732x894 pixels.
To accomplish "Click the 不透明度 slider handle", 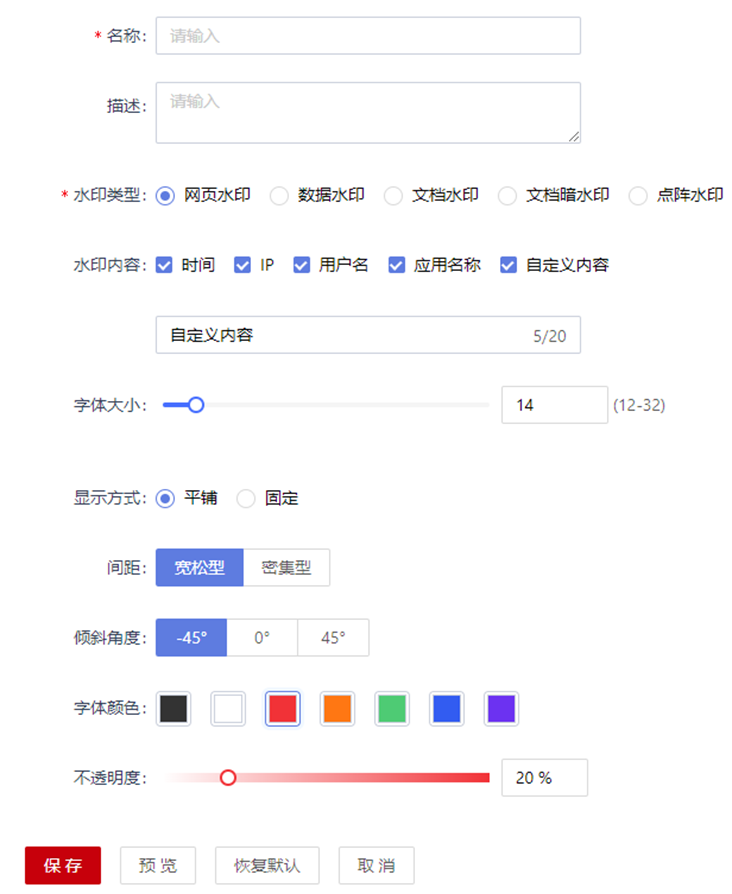I will point(228,778).
